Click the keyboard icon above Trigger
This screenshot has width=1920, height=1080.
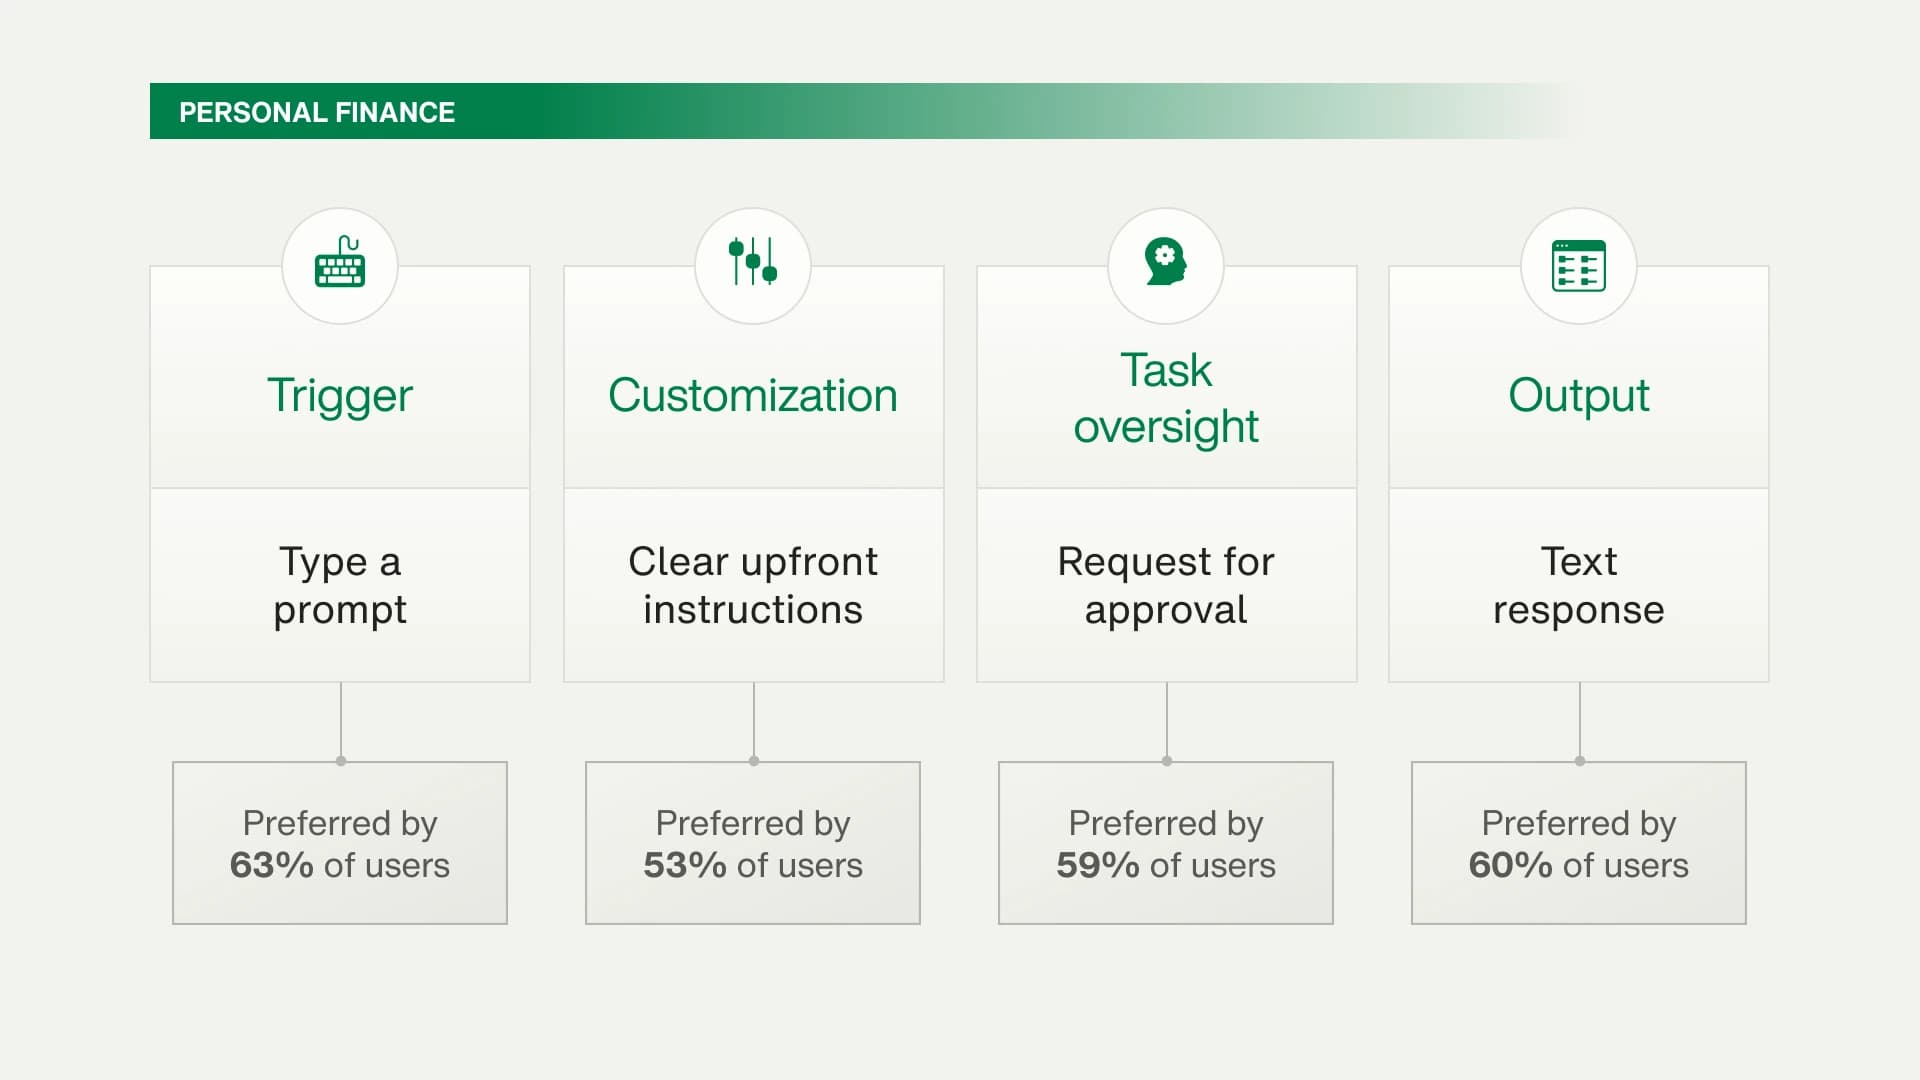340,263
